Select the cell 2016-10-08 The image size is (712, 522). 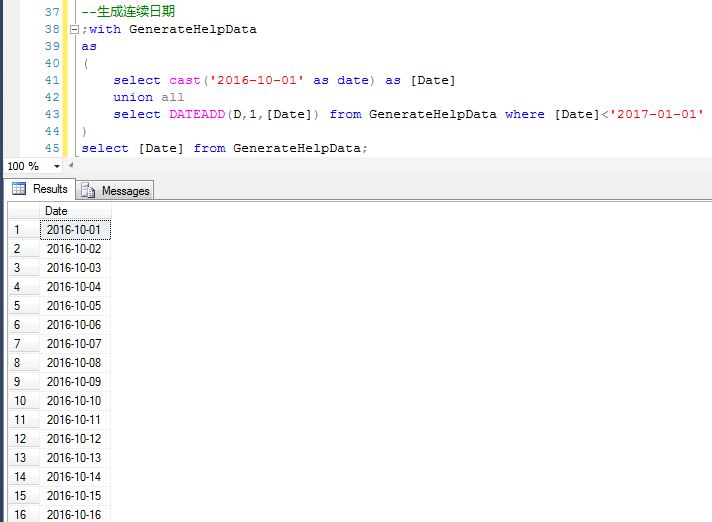tap(75, 363)
